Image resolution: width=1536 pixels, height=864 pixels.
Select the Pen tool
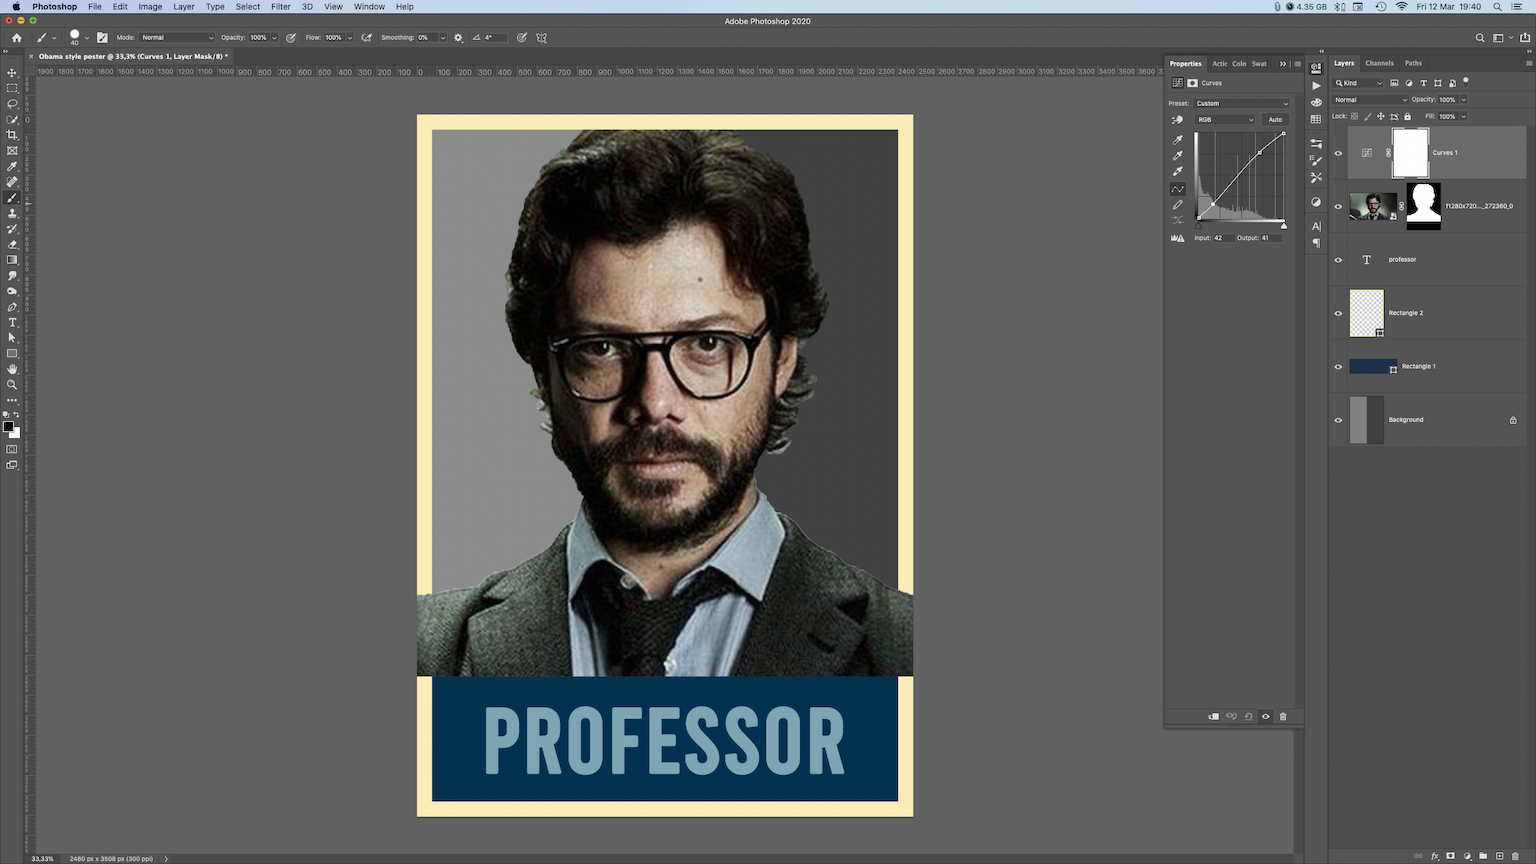[12, 307]
